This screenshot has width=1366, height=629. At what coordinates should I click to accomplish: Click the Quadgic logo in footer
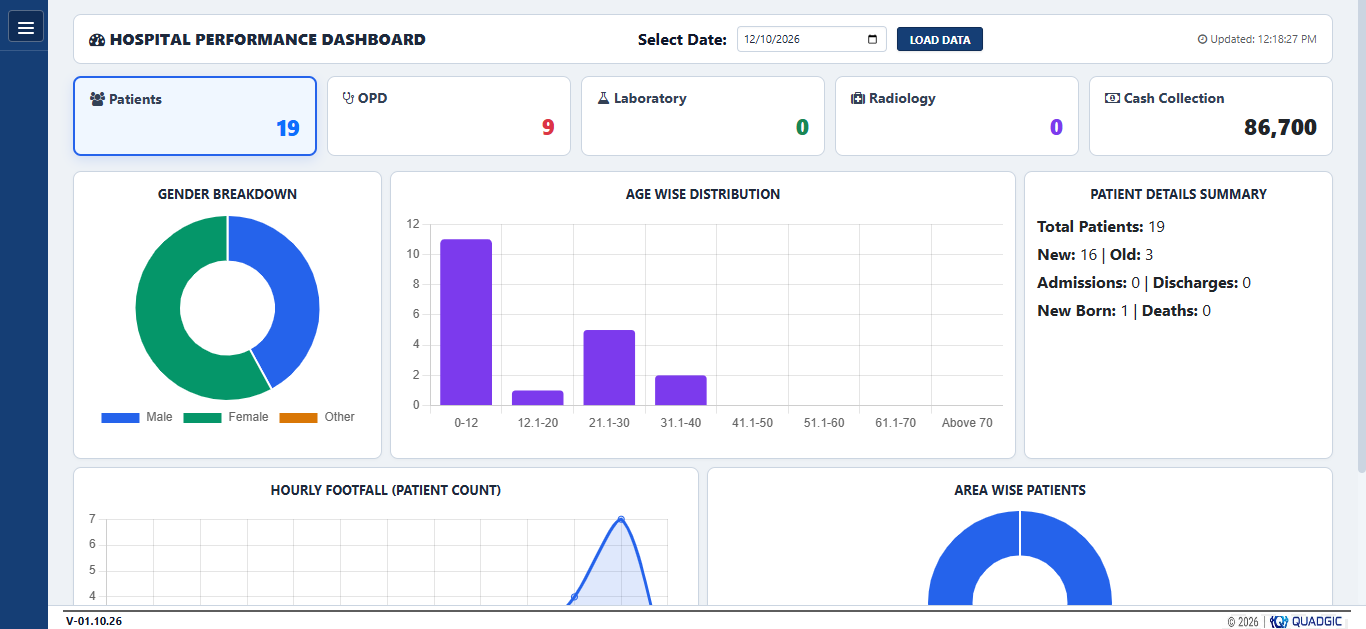coord(1306,621)
